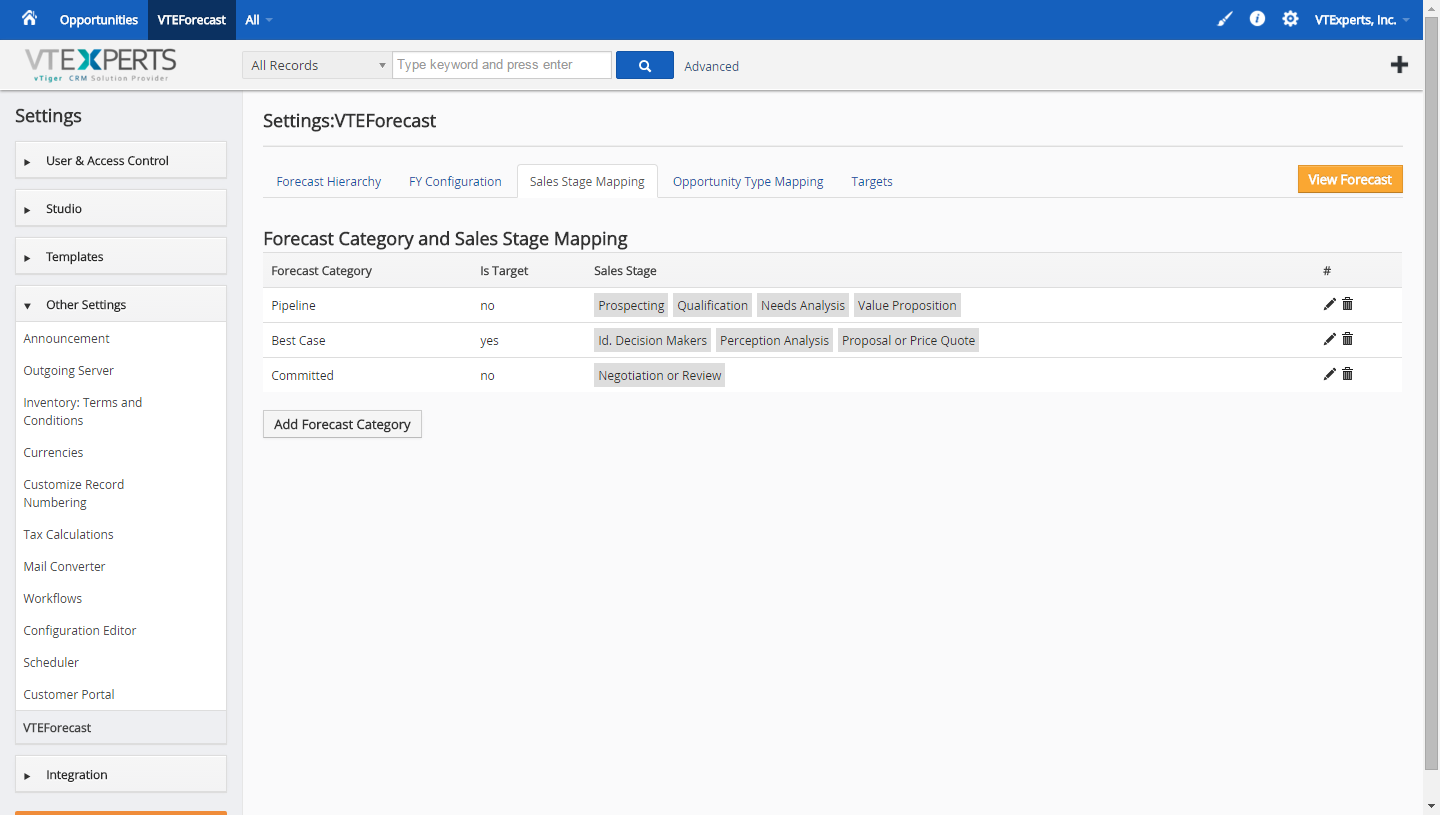1440x815 pixels.
Task: Focus the keyword search field
Action: pos(502,65)
